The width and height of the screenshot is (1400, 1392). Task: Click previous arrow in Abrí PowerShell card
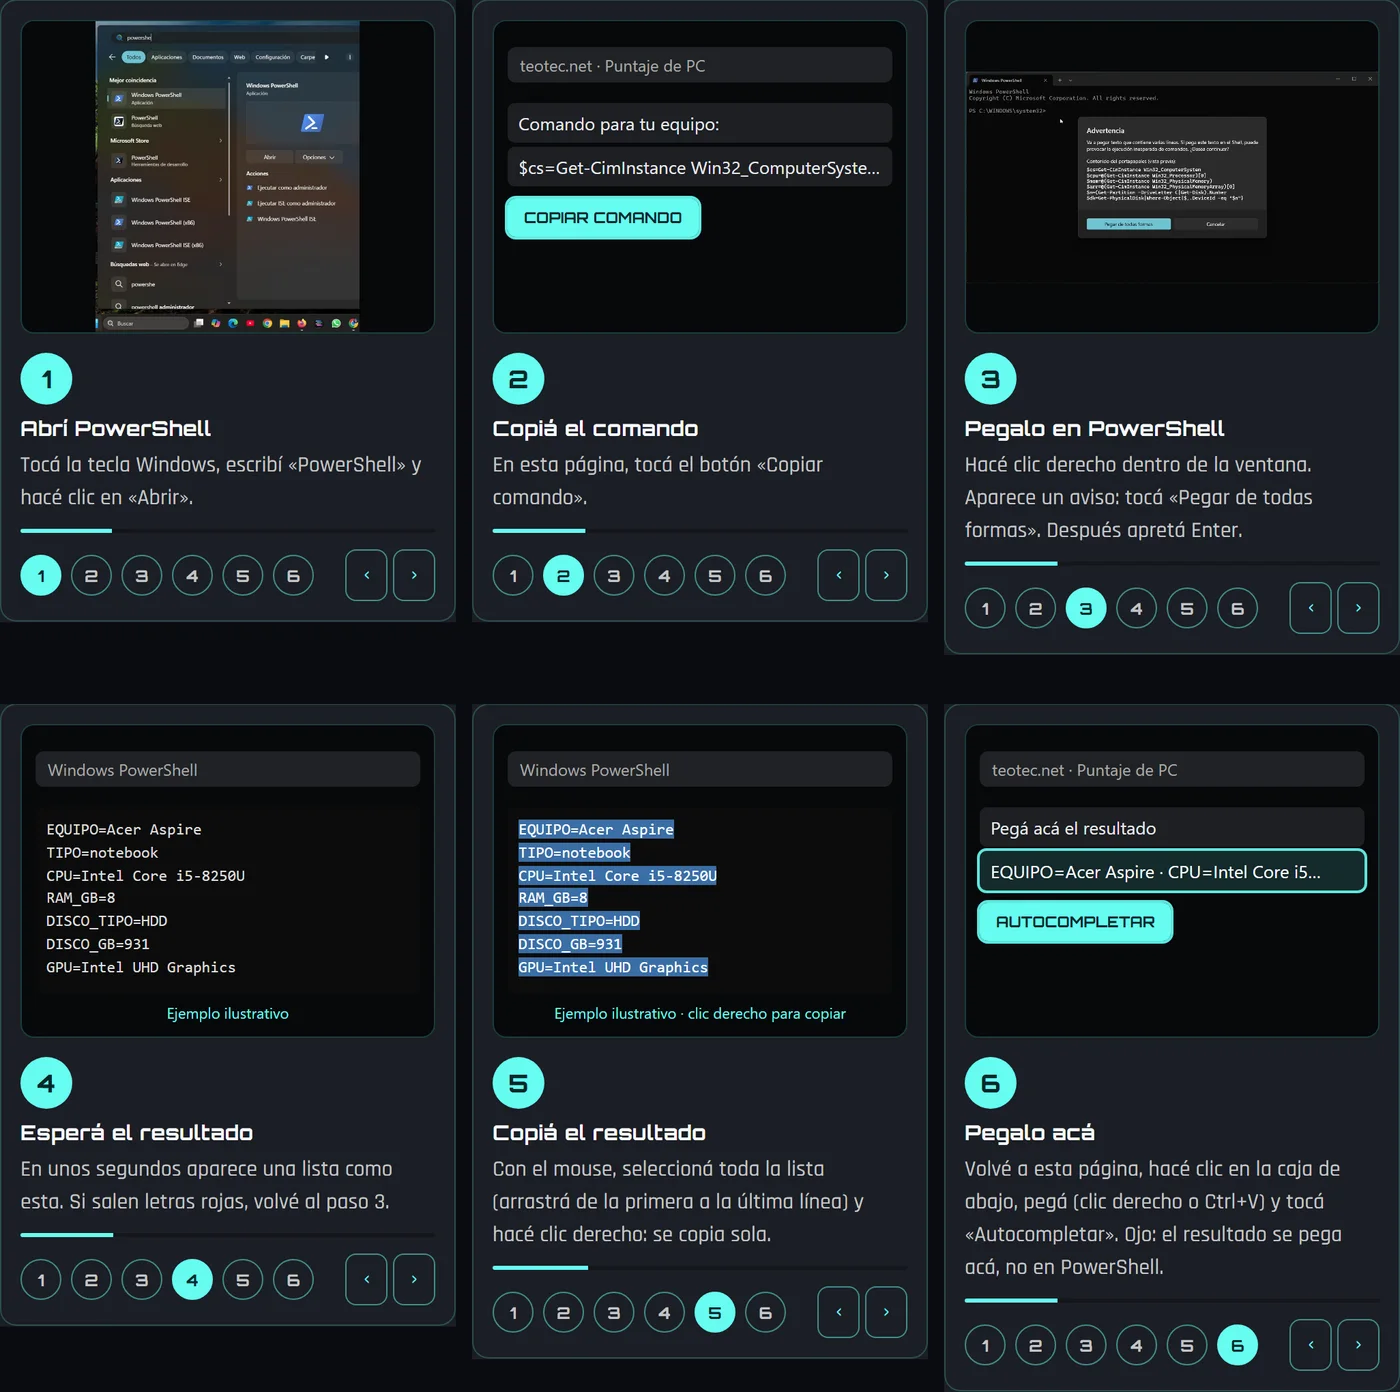[366, 575]
